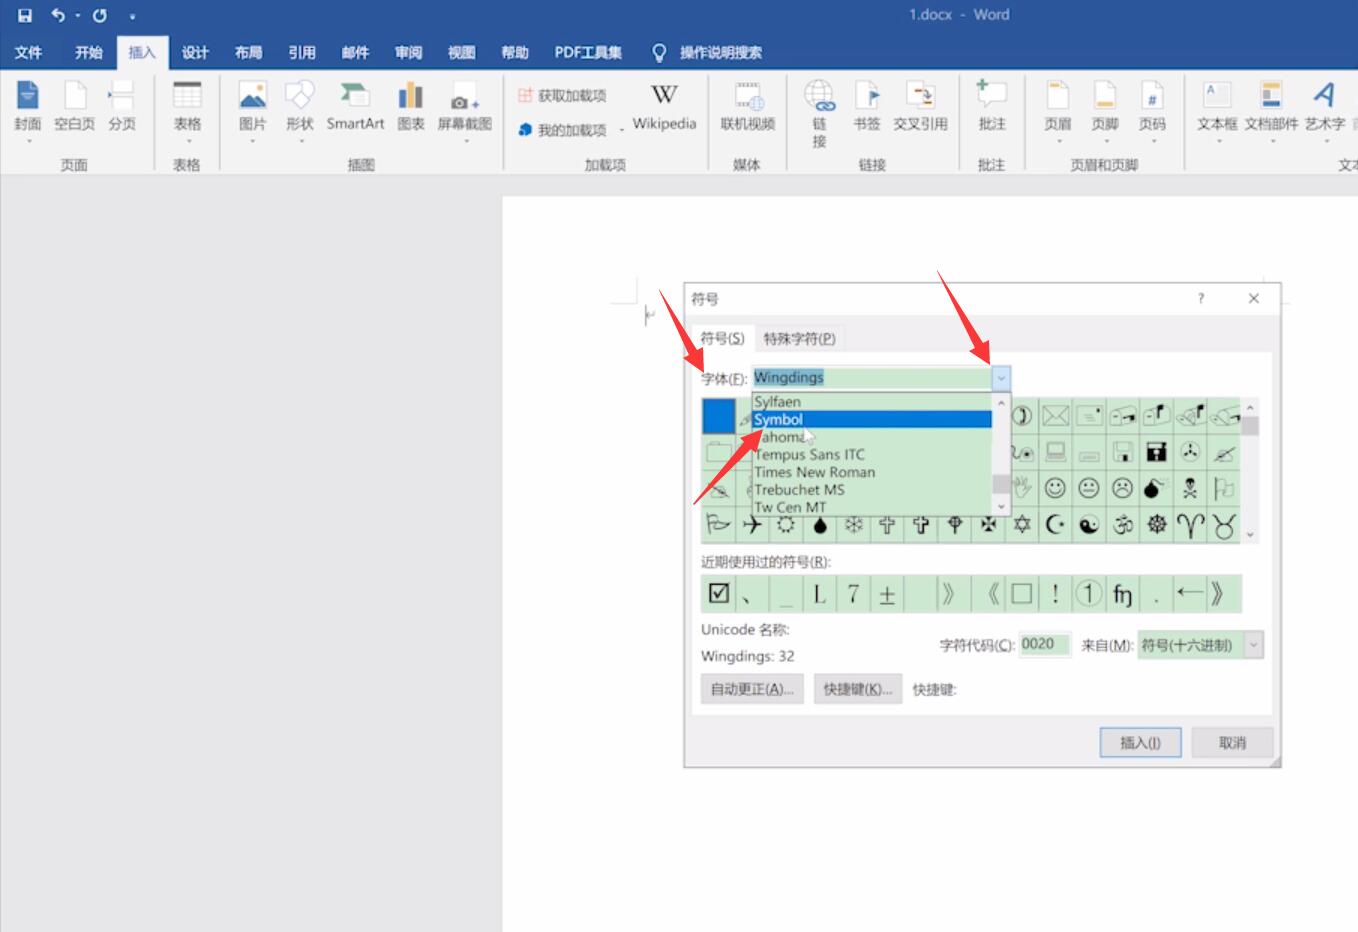
Task: Click Save icon in title bar
Action: click(x=25, y=15)
